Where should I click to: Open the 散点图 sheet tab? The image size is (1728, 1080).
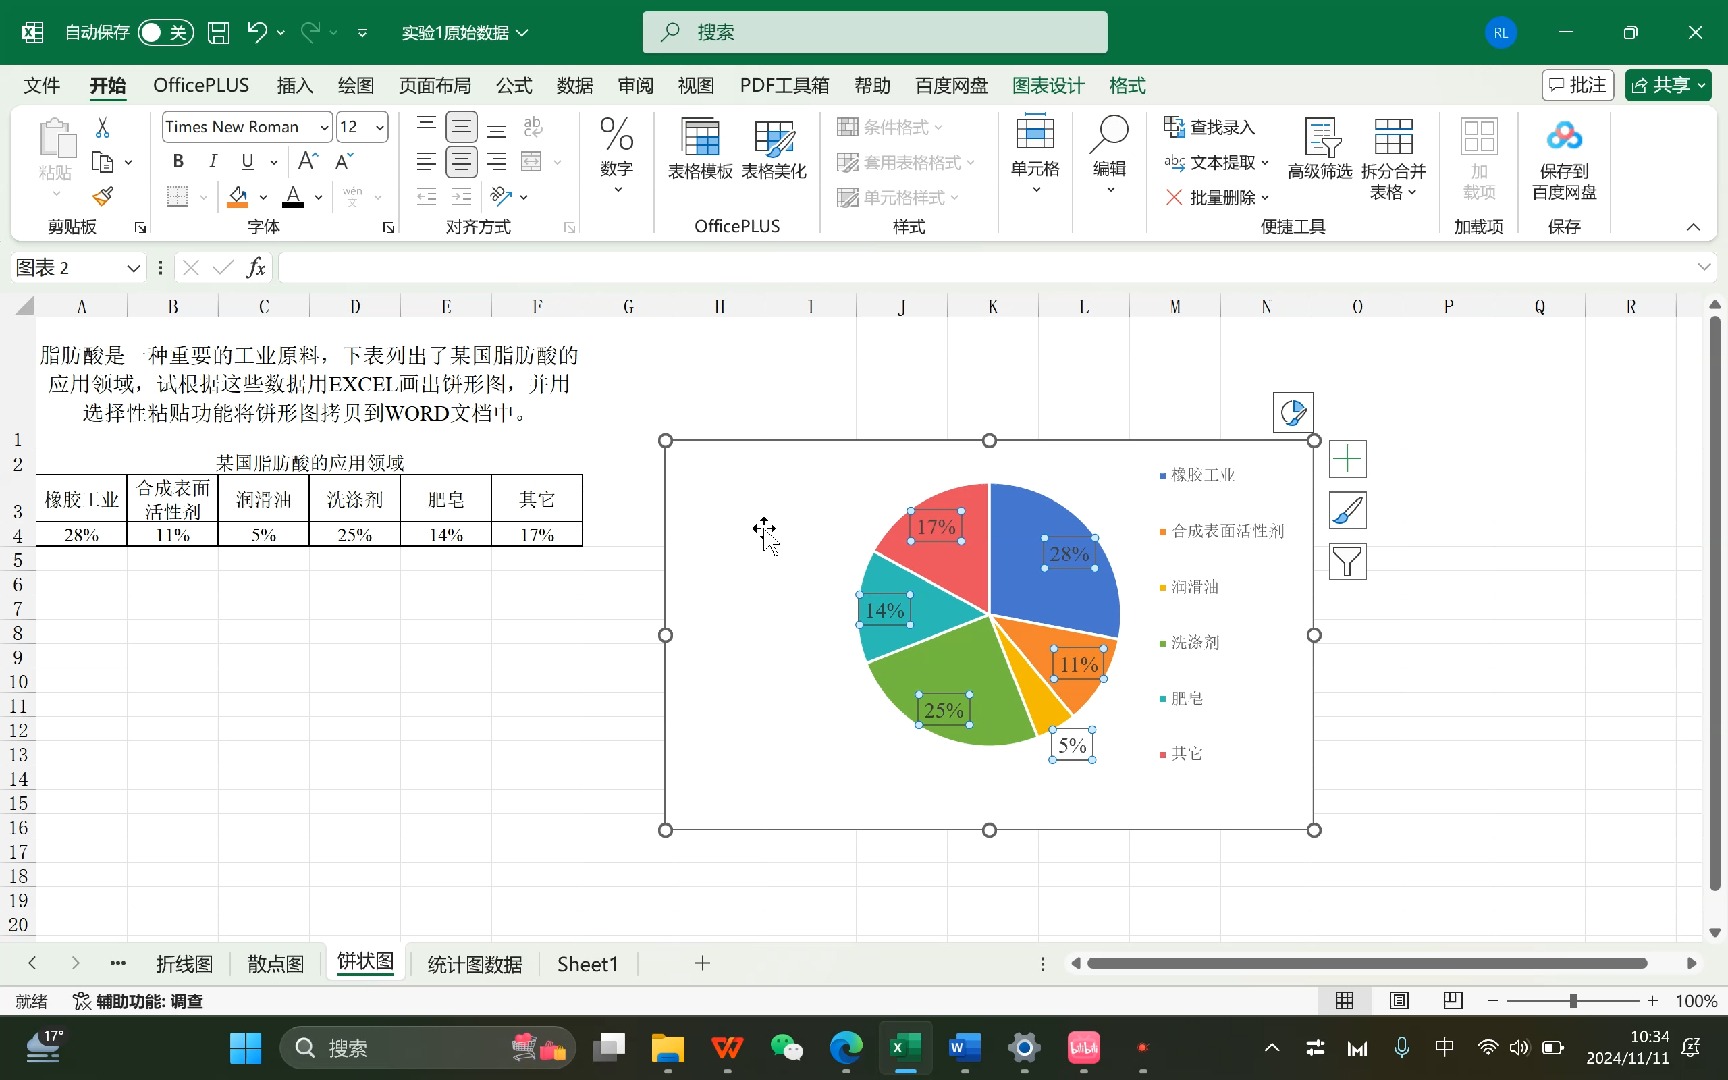coord(274,963)
